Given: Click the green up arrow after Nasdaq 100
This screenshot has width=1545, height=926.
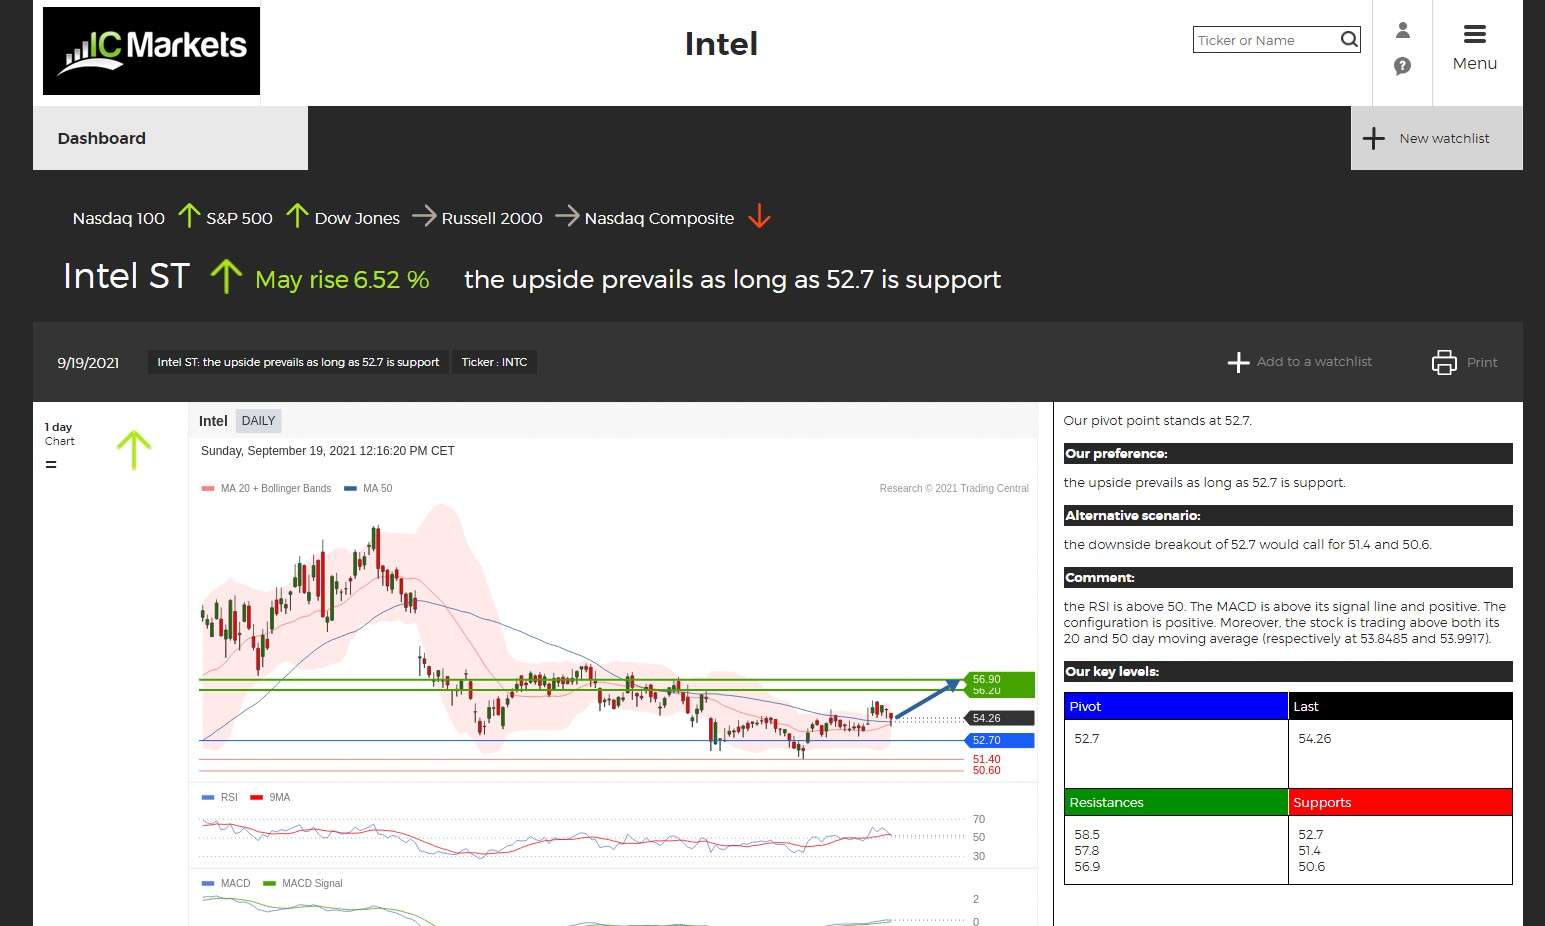Looking at the screenshot, I should coord(189,215).
